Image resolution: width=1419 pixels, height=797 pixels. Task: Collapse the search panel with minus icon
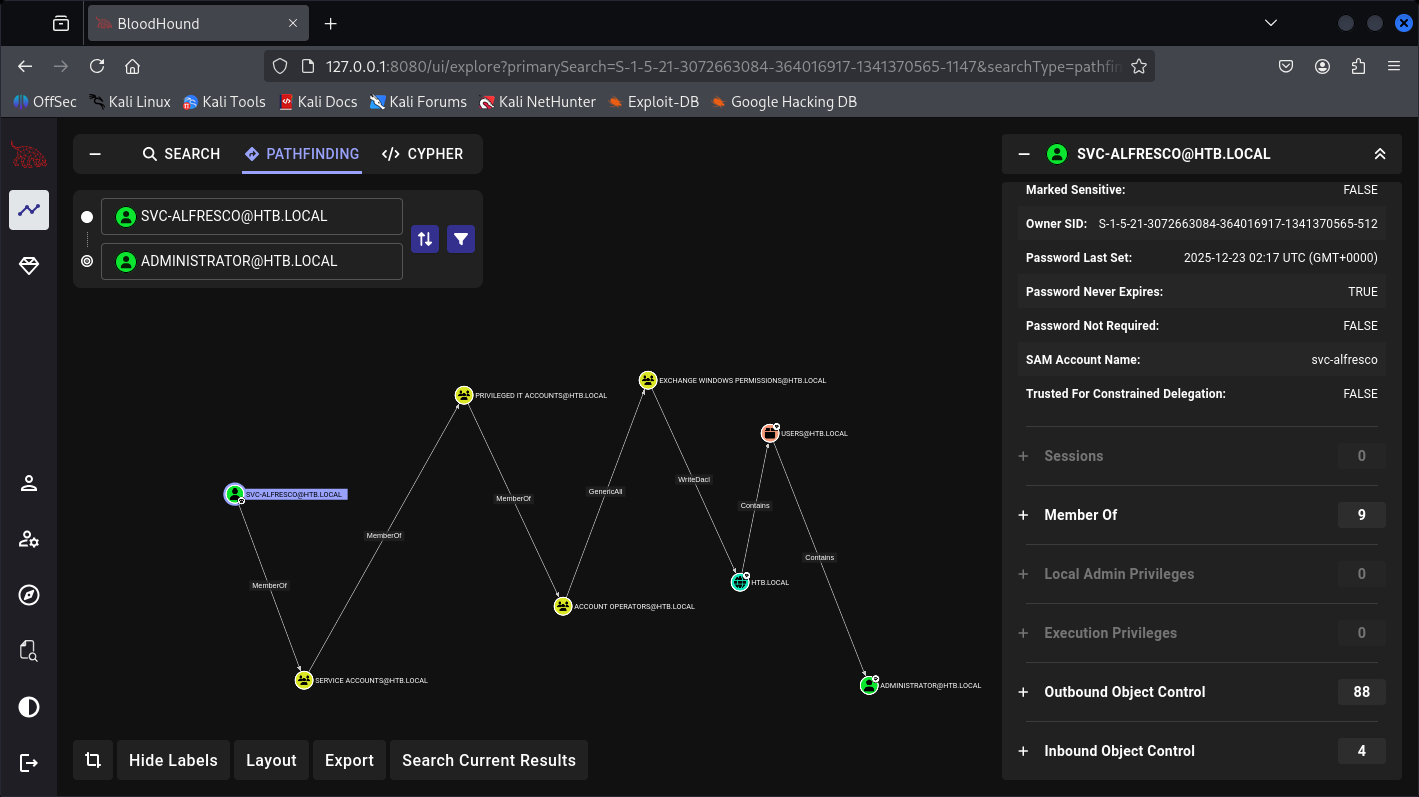[x=95, y=154]
